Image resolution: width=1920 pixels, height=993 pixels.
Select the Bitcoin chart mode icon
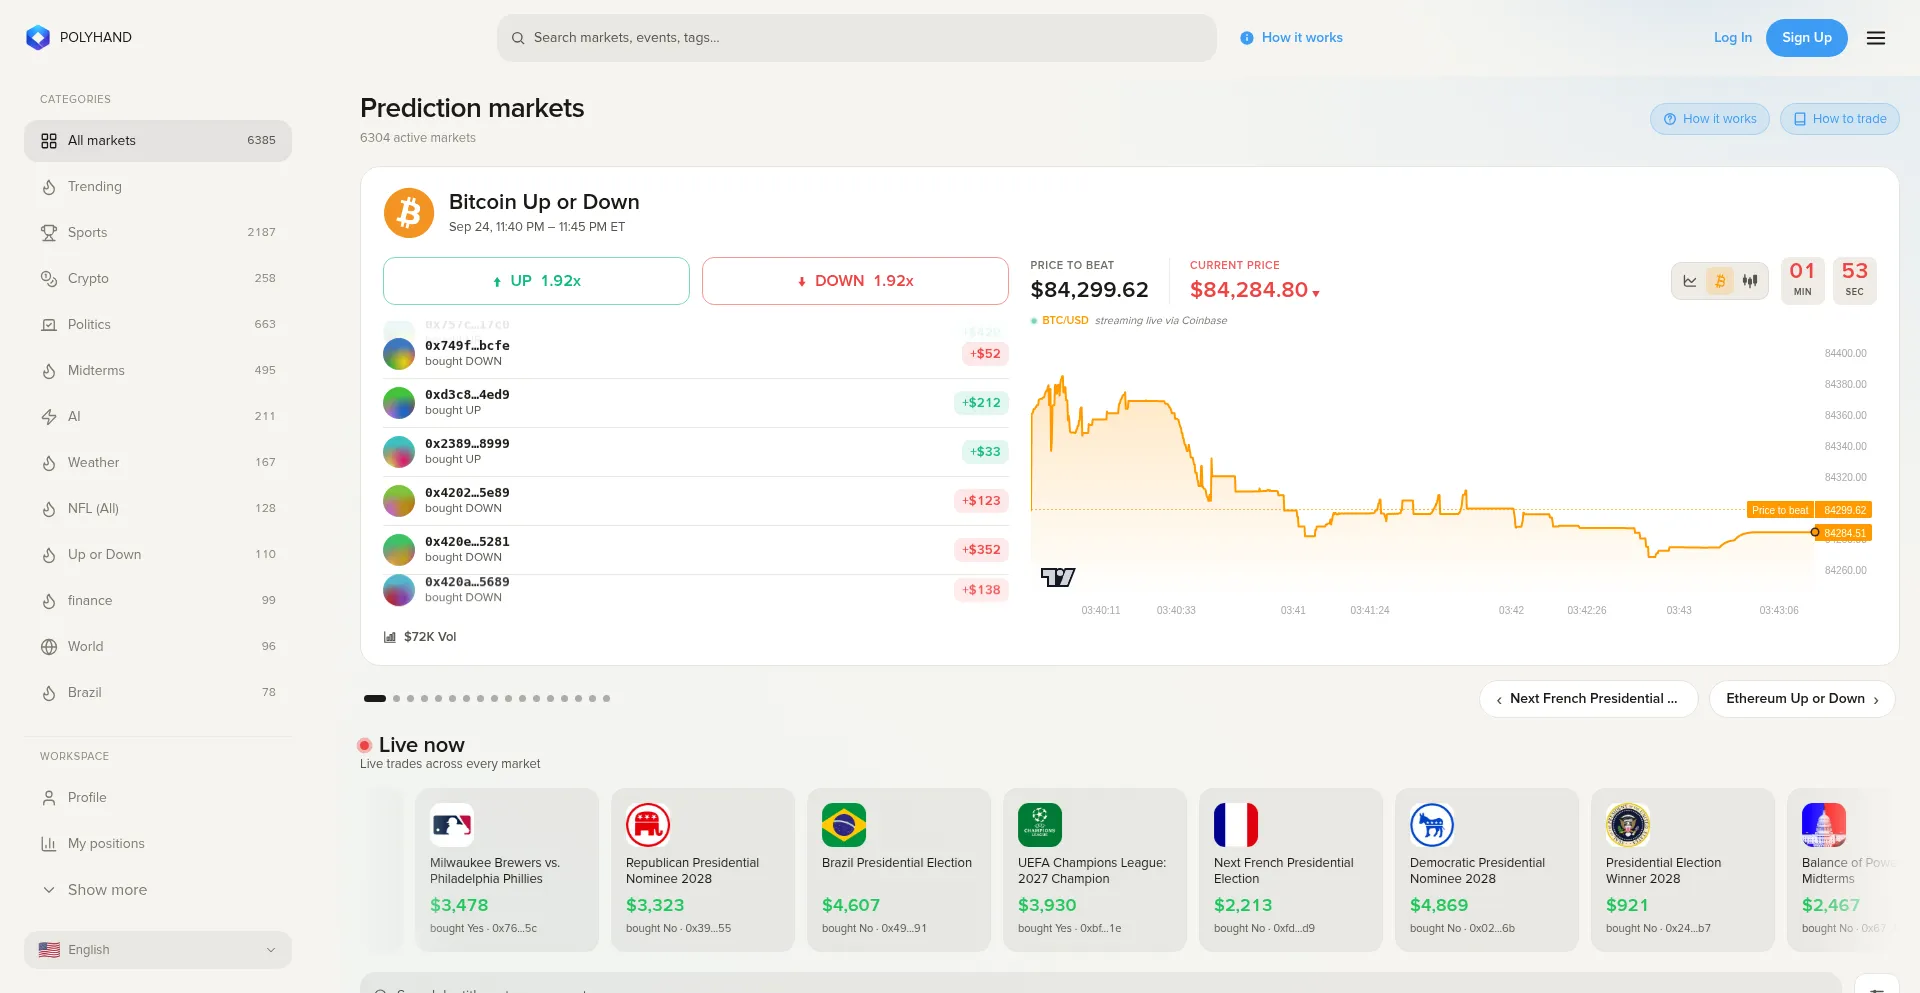point(1720,281)
